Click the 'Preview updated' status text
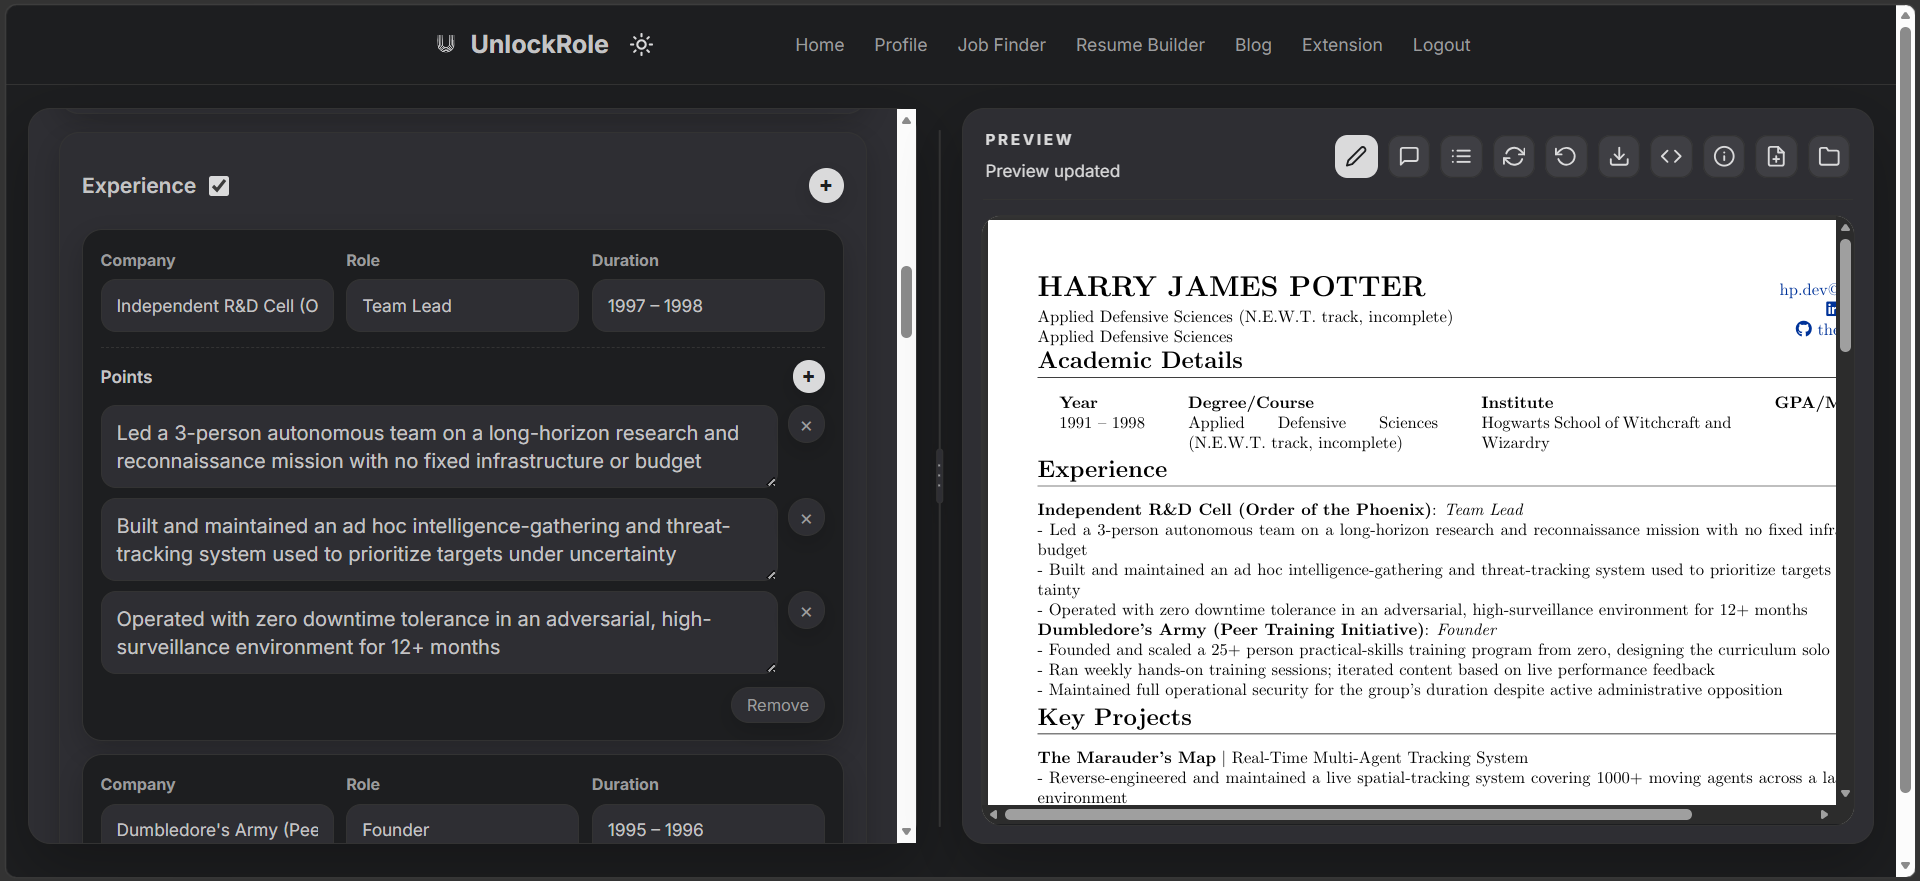This screenshot has height=881, width=1920. pyautogui.click(x=1052, y=171)
